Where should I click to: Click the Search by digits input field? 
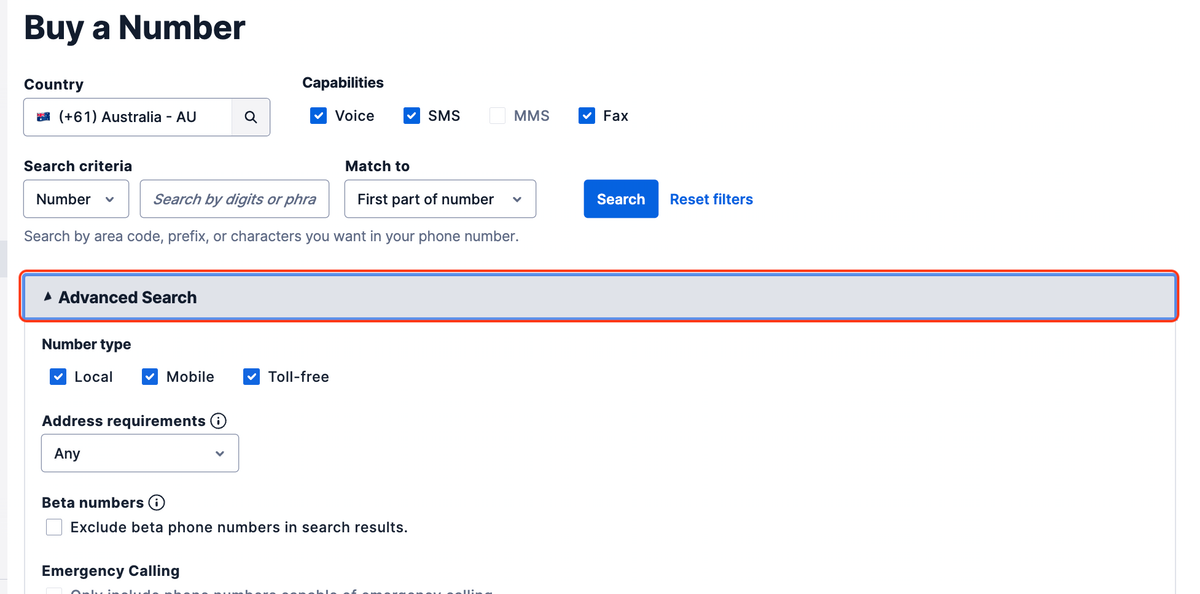(x=234, y=199)
